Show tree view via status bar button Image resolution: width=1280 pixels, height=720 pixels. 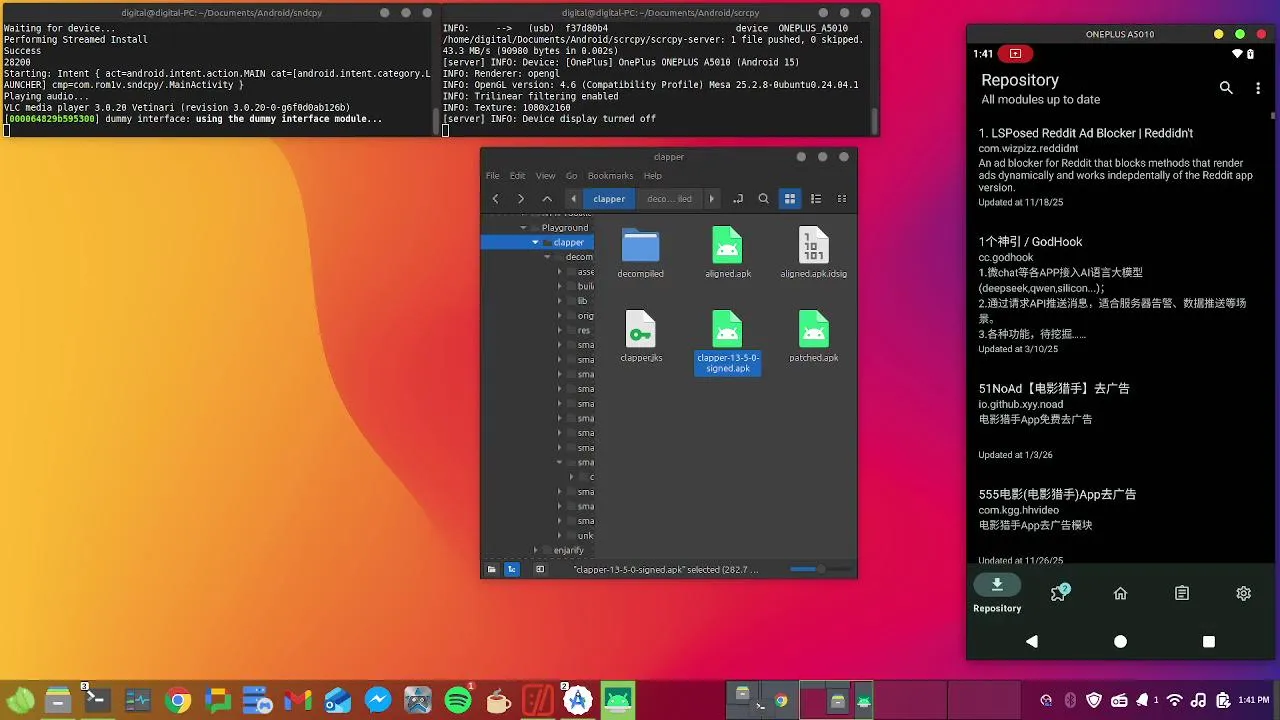(512, 569)
